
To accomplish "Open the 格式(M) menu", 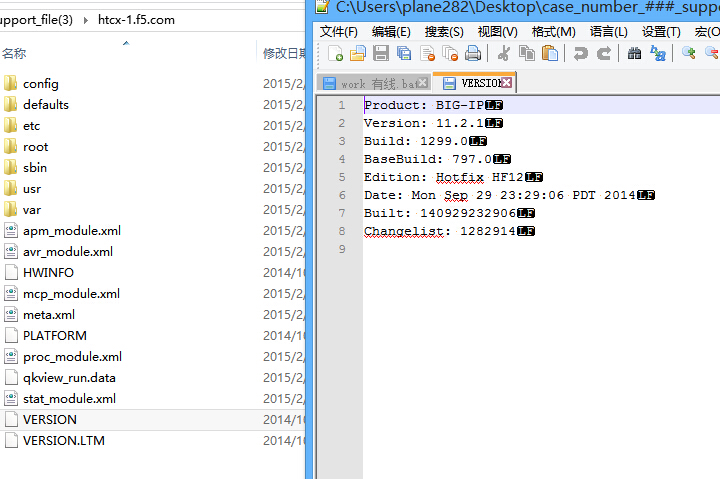I will [x=553, y=32].
